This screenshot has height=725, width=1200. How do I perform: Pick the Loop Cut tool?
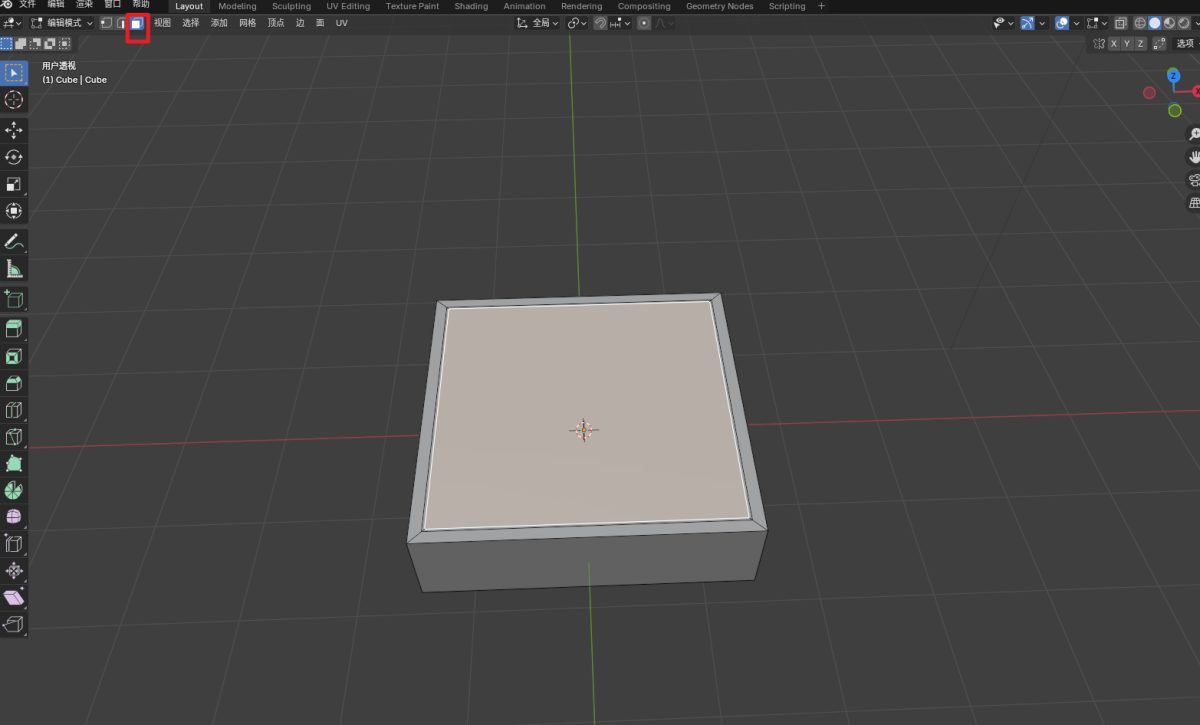[x=14, y=410]
